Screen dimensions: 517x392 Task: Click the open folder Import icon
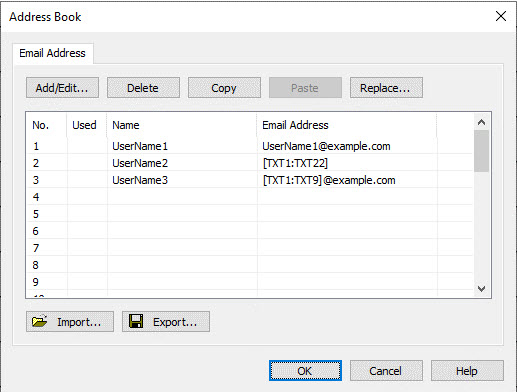tap(39, 321)
